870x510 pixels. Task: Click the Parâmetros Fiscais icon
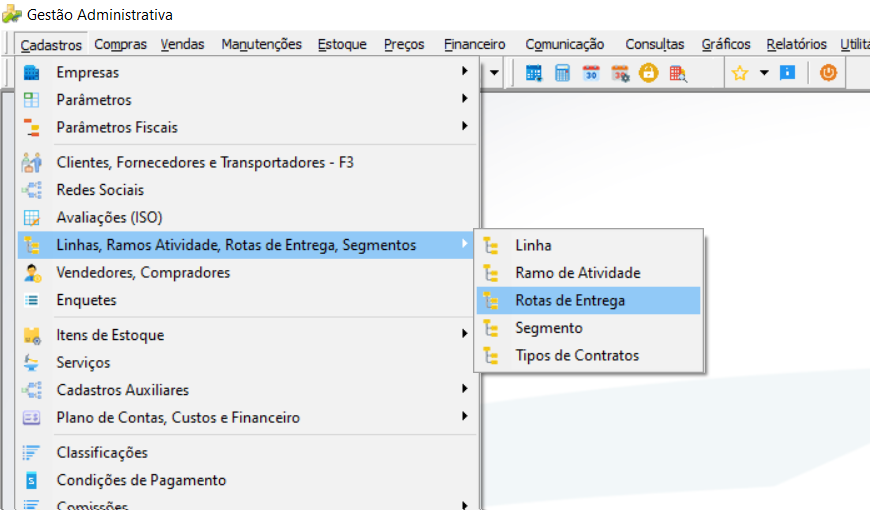32,128
